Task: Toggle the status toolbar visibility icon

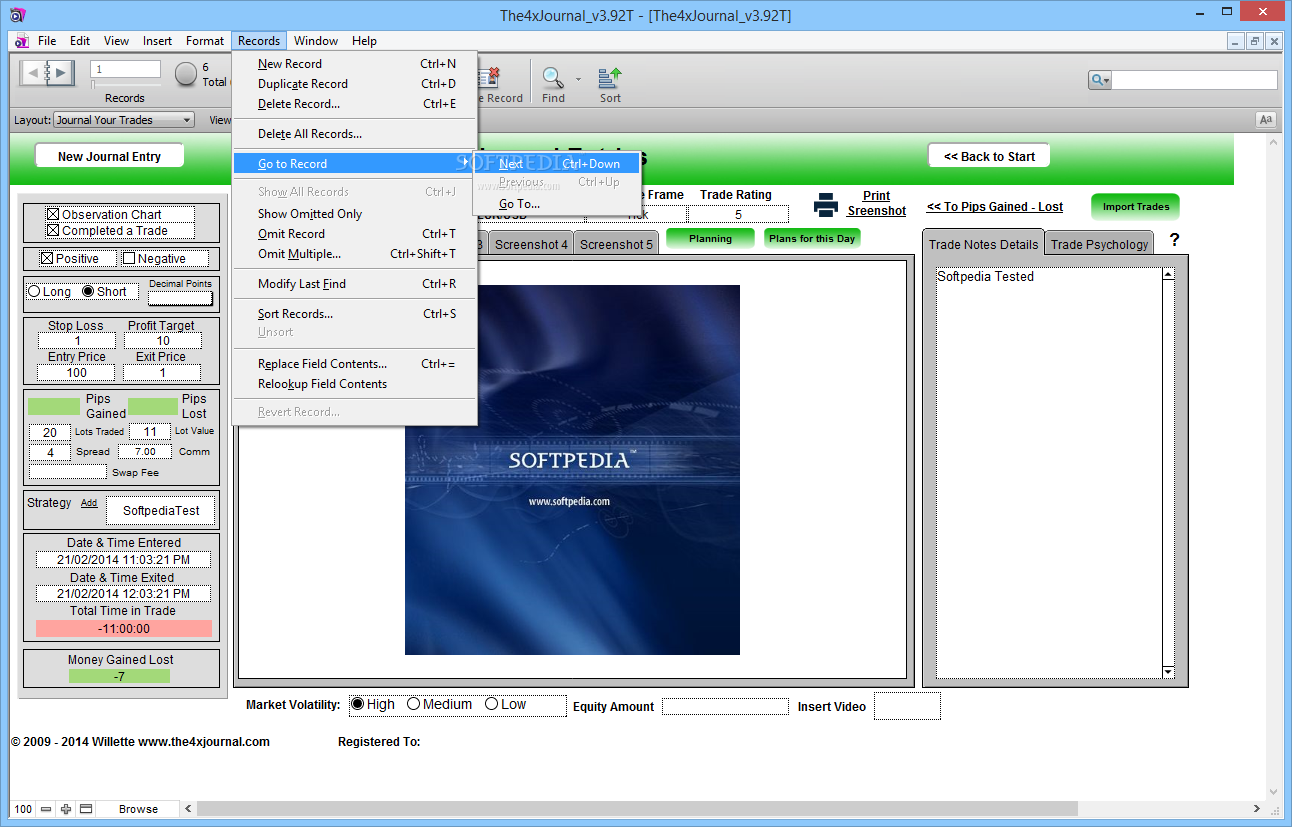Action: pyautogui.click(x=86, y=809)
